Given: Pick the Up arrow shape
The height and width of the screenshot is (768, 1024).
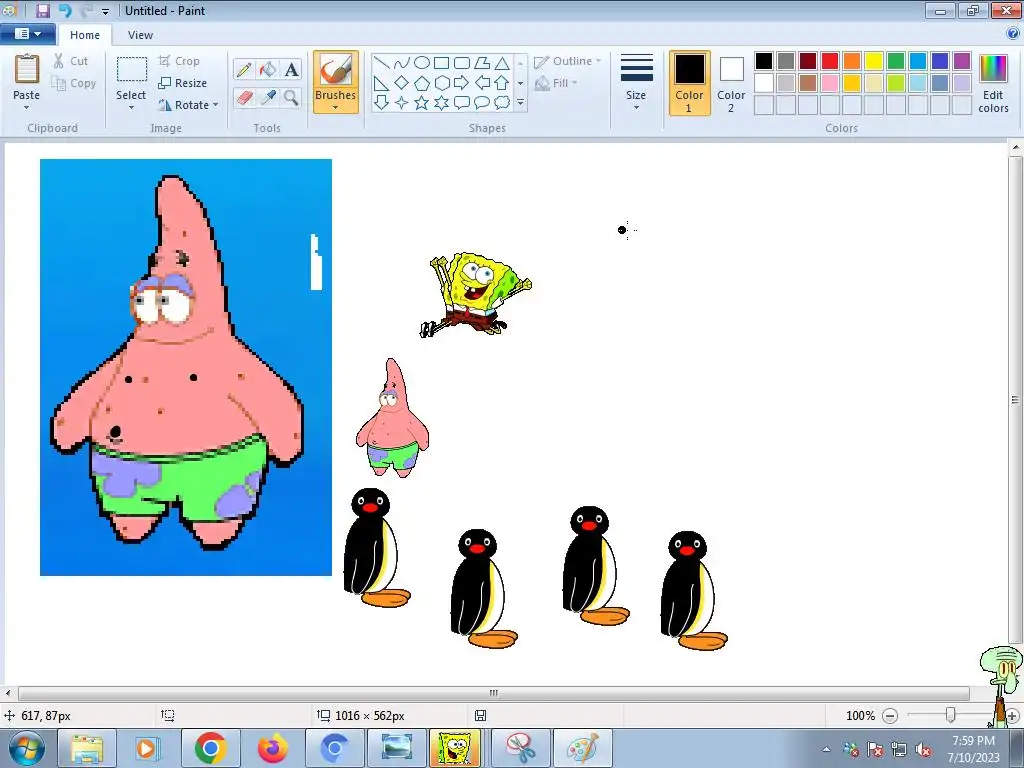Looking at the screenshot, I should (502, 83).
